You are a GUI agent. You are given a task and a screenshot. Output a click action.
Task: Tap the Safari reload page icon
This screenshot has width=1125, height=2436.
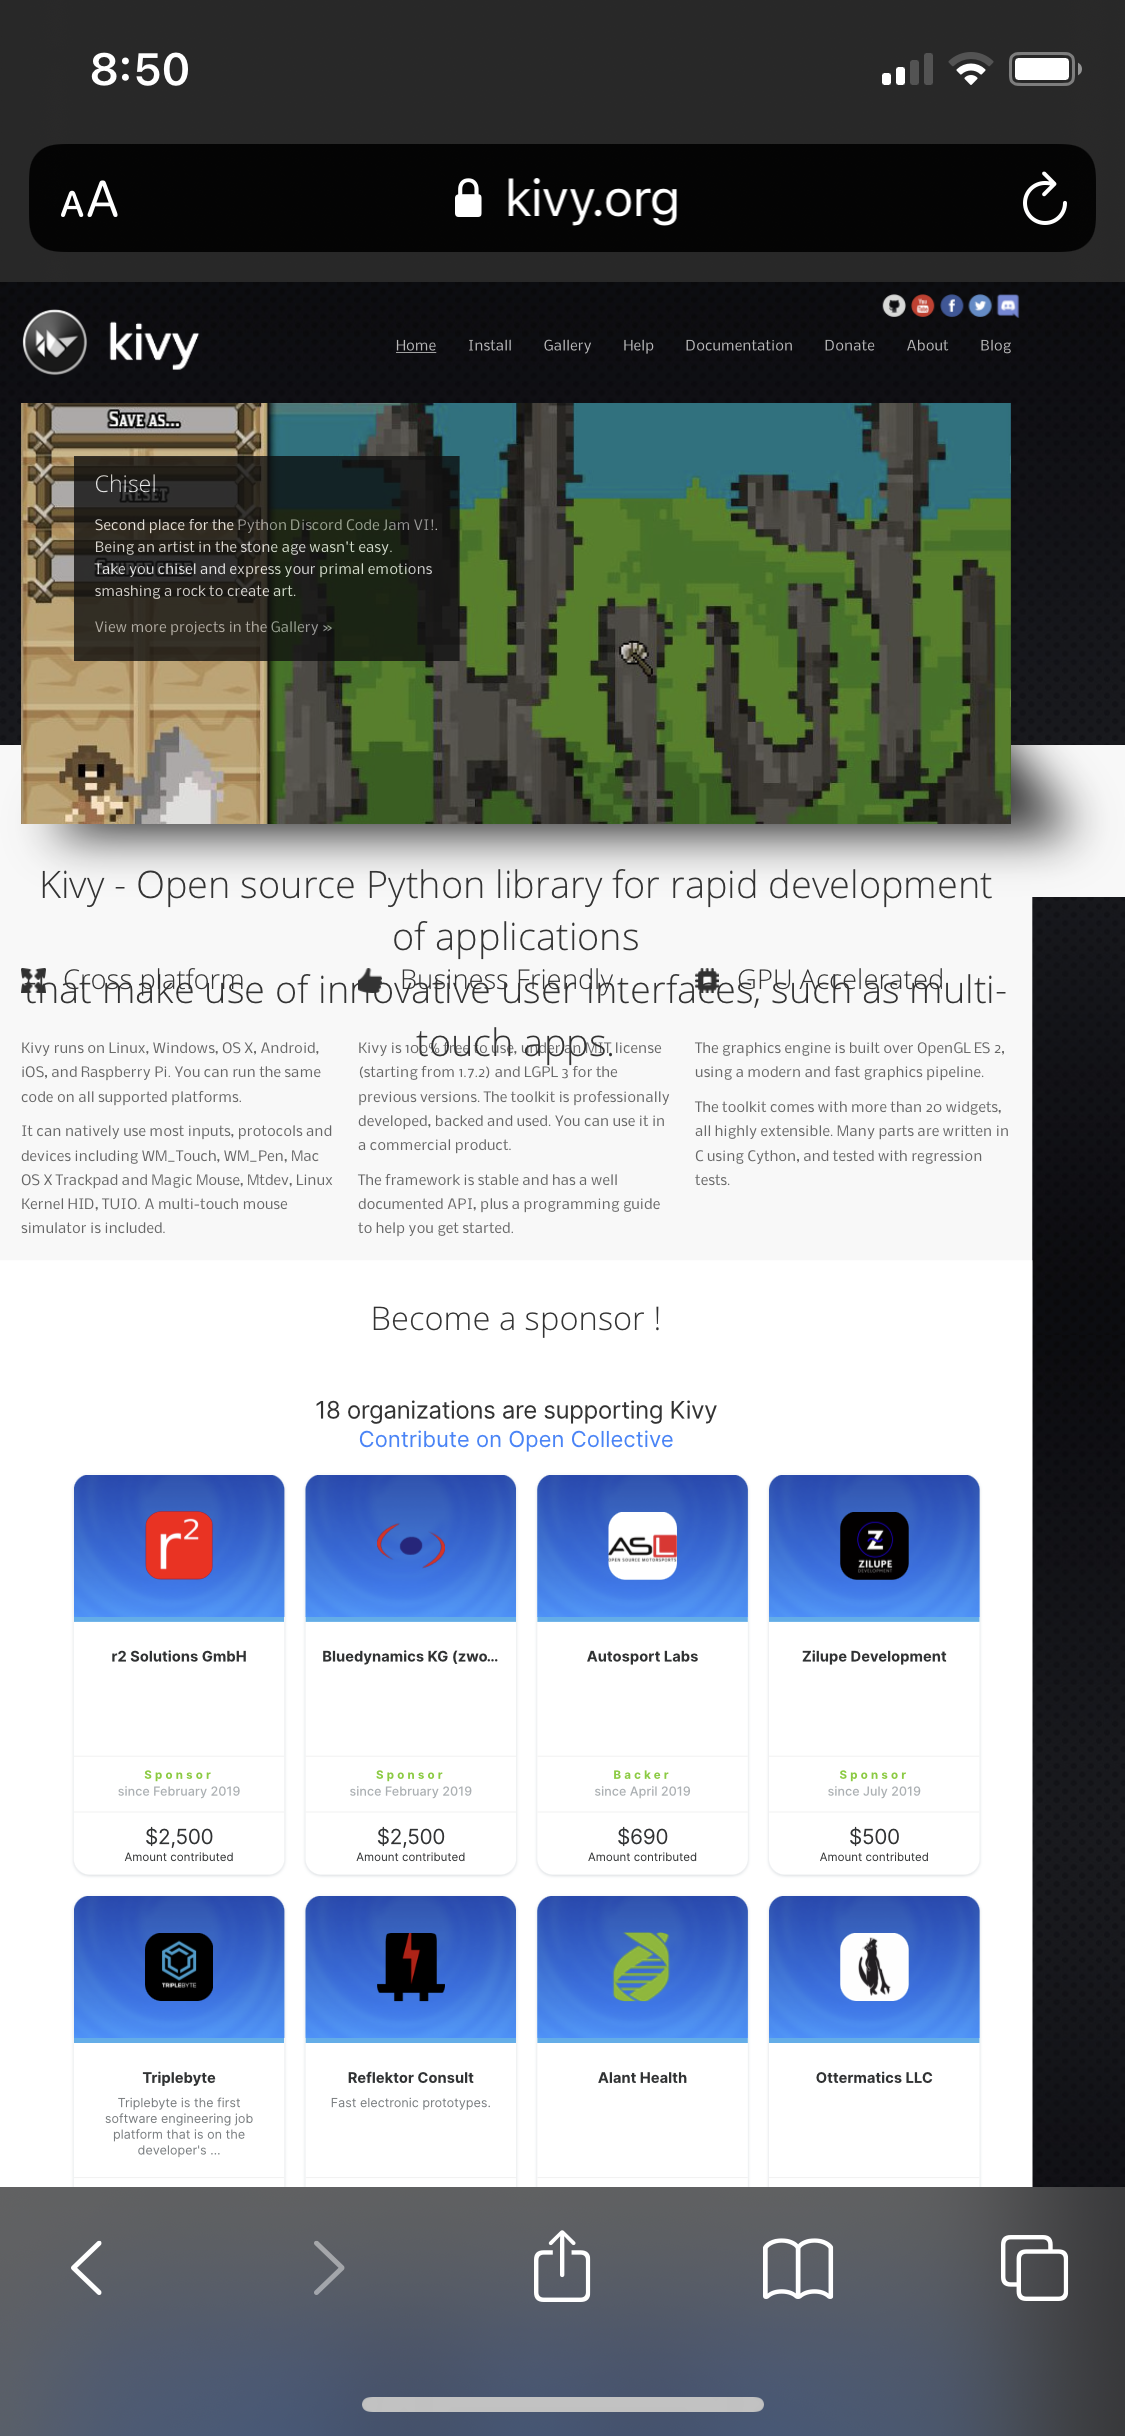[1044, 199]
